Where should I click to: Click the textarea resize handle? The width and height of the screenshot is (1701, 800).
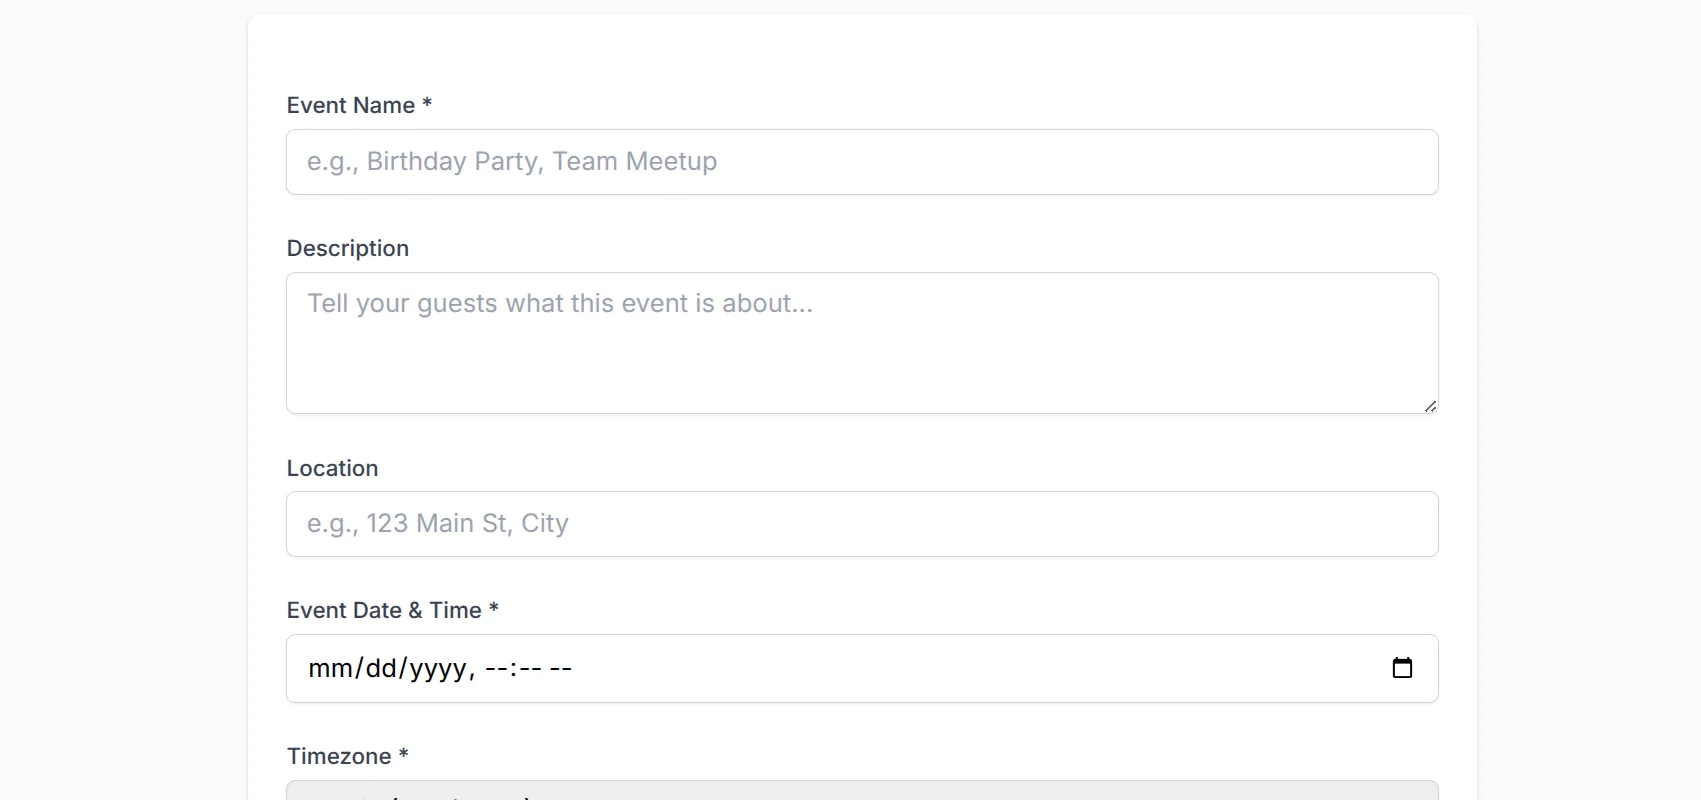coord(1430,407)
